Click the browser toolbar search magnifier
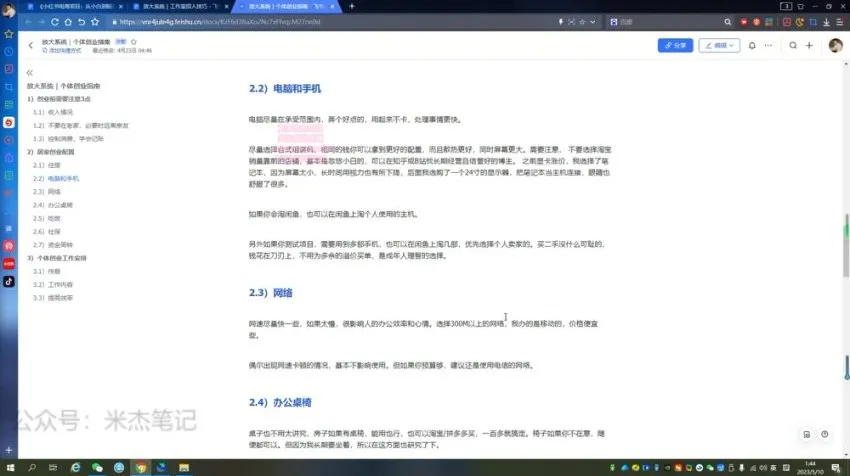The width and height of the screenshot is (850, 476). coord(727,22)
